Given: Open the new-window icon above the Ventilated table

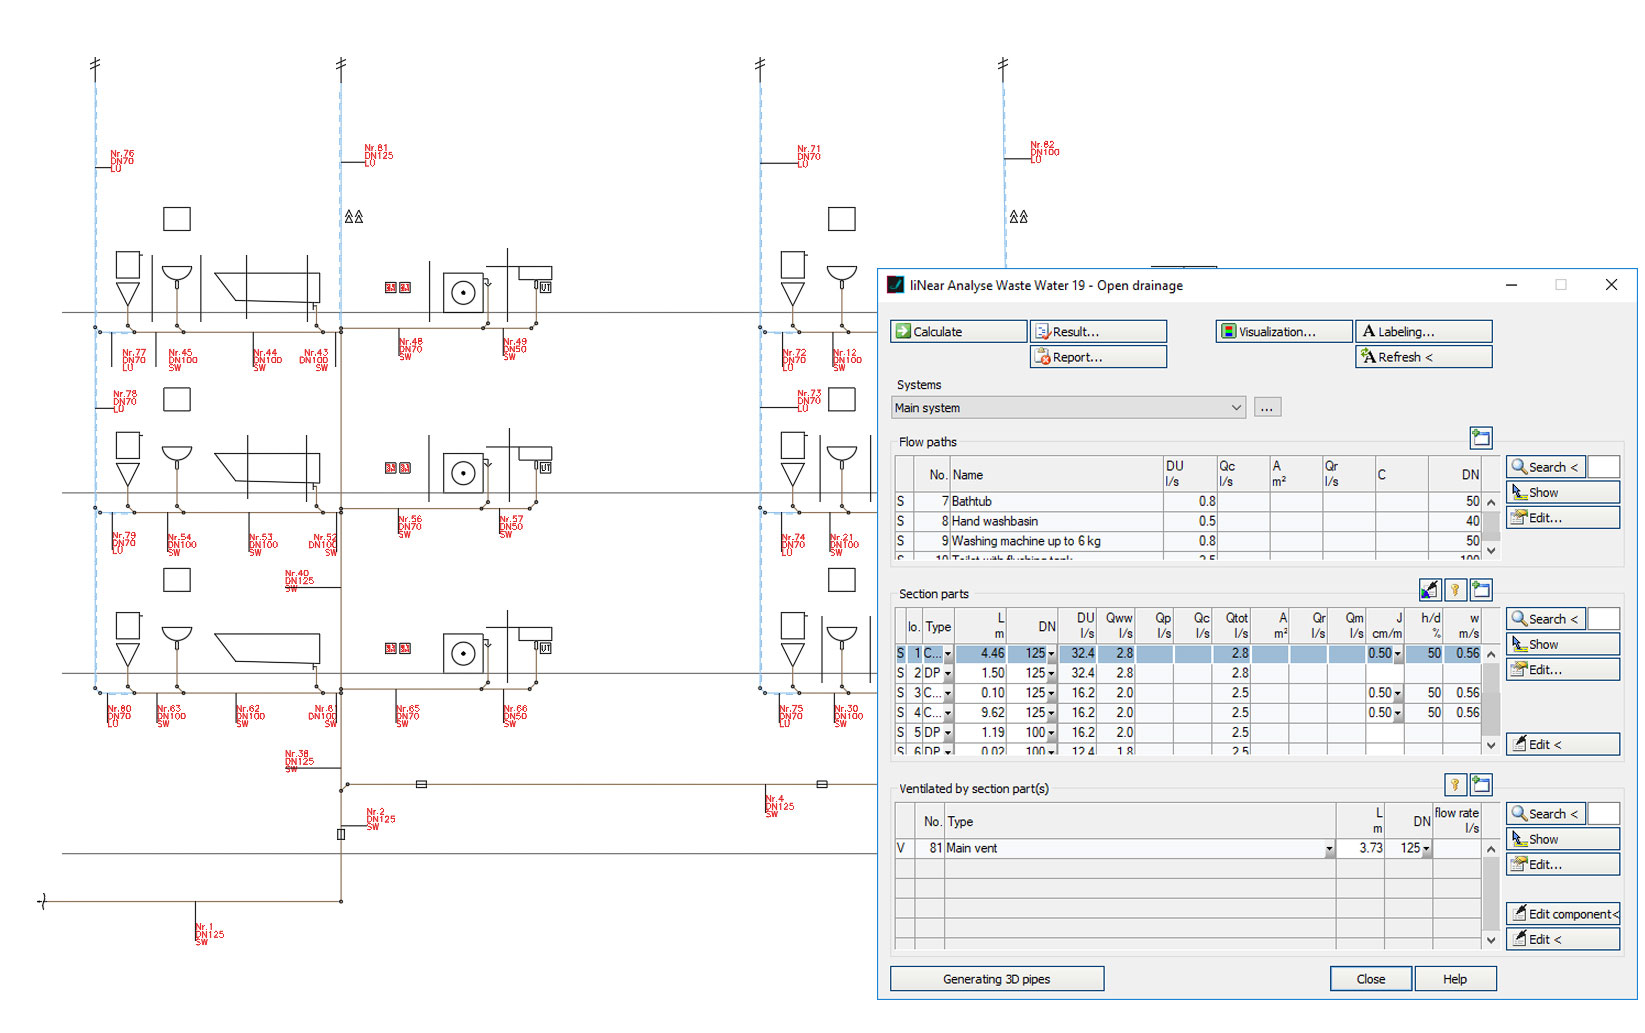Looking at the screenshot, I should click(x=1481, y=784).
